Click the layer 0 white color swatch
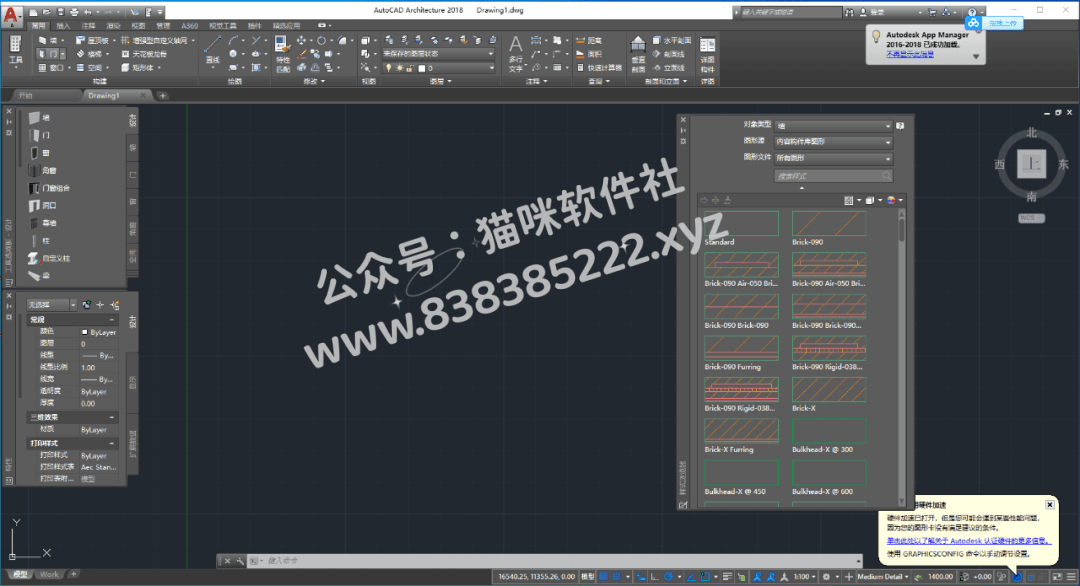This screenshot has height=586, width=1080. 422,68
